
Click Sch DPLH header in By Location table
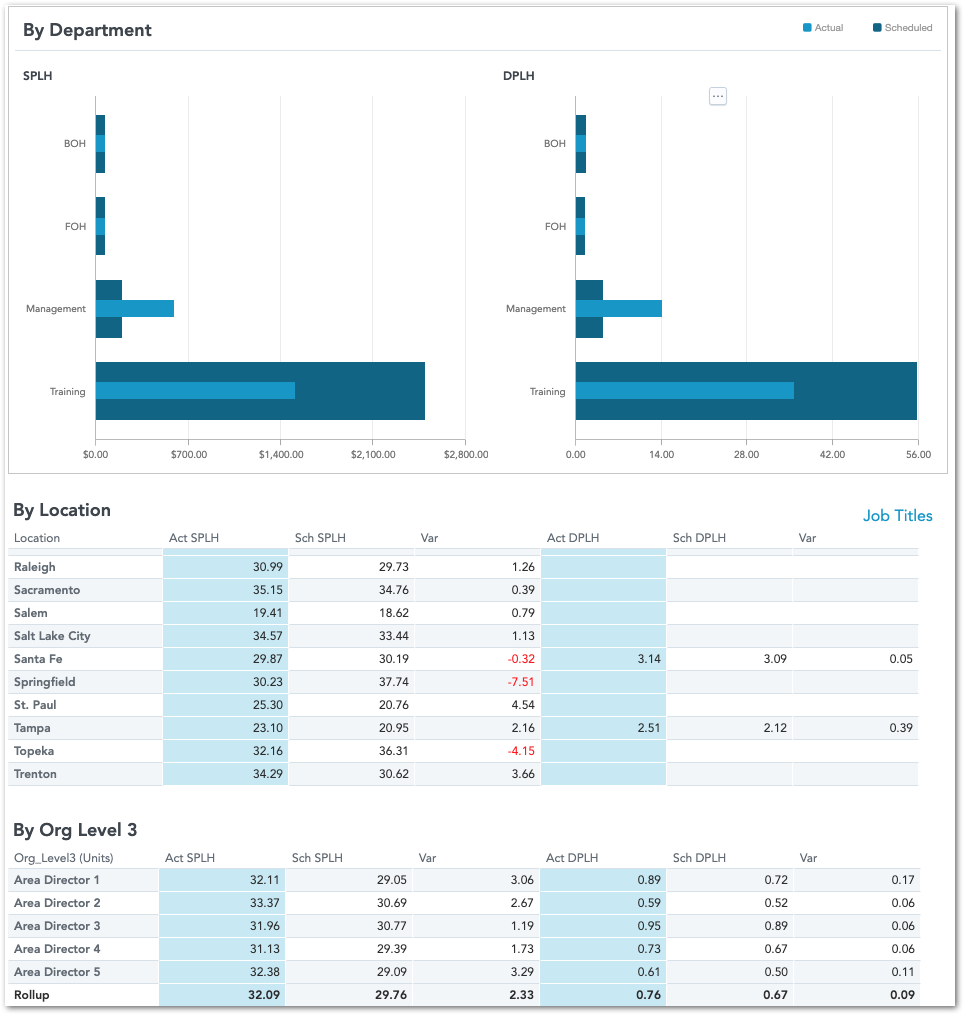pos(701,538)
